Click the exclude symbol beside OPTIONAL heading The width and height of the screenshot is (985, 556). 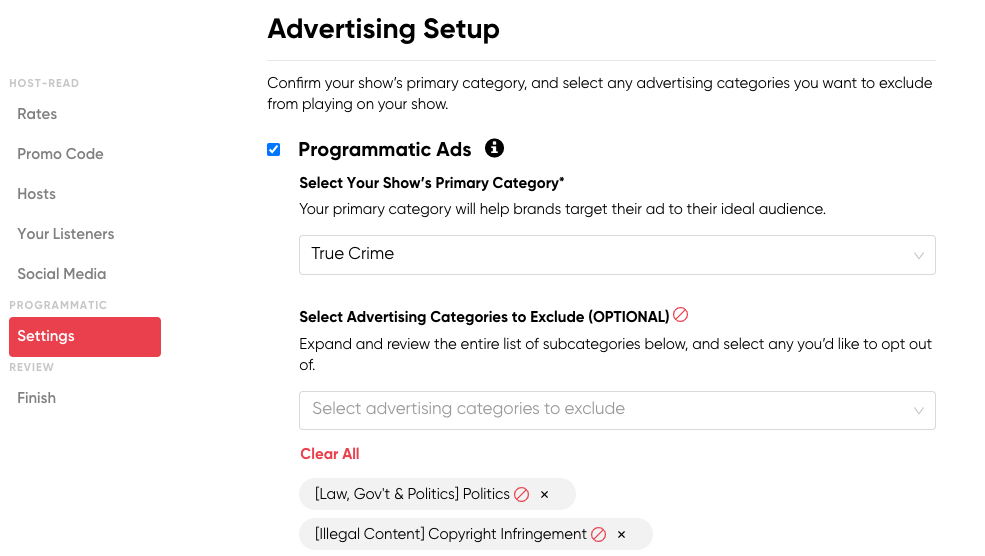click(x=680, y=315)
